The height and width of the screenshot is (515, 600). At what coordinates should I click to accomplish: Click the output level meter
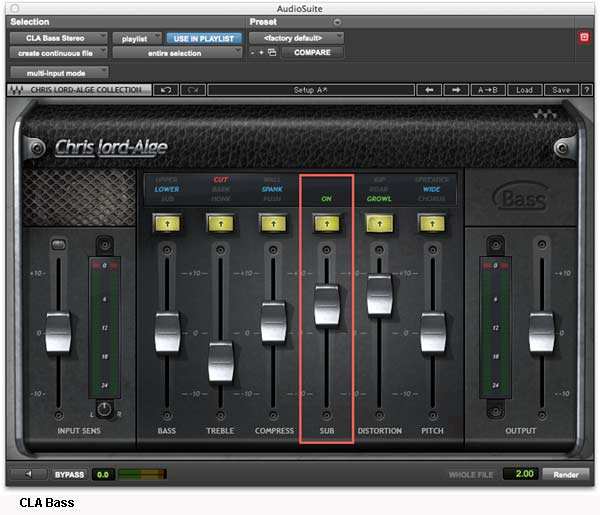coord(496,327)
